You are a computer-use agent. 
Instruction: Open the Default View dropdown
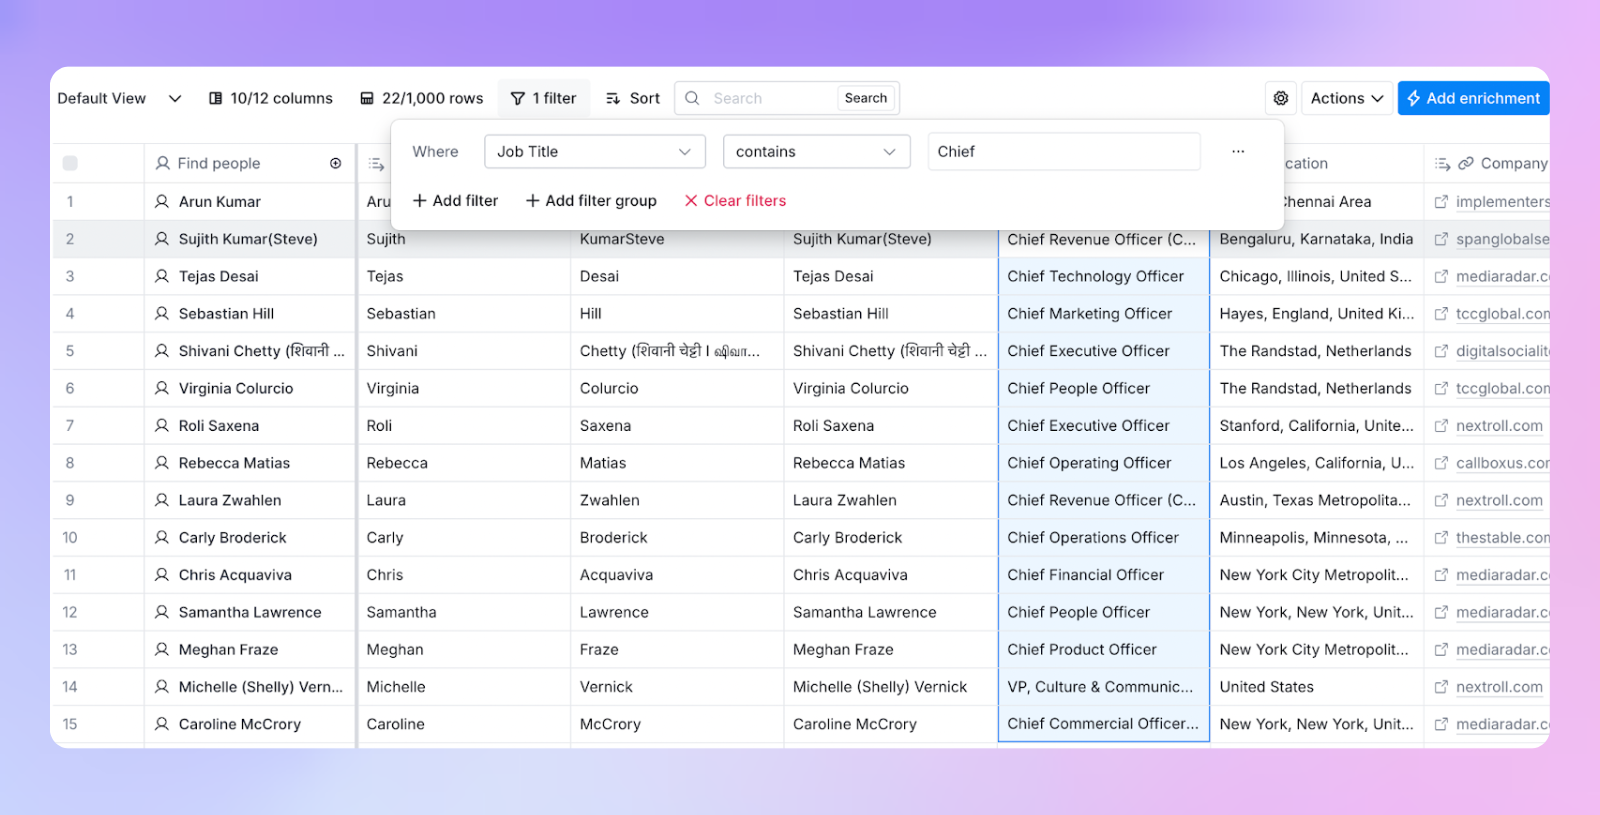tap(119, 98)
